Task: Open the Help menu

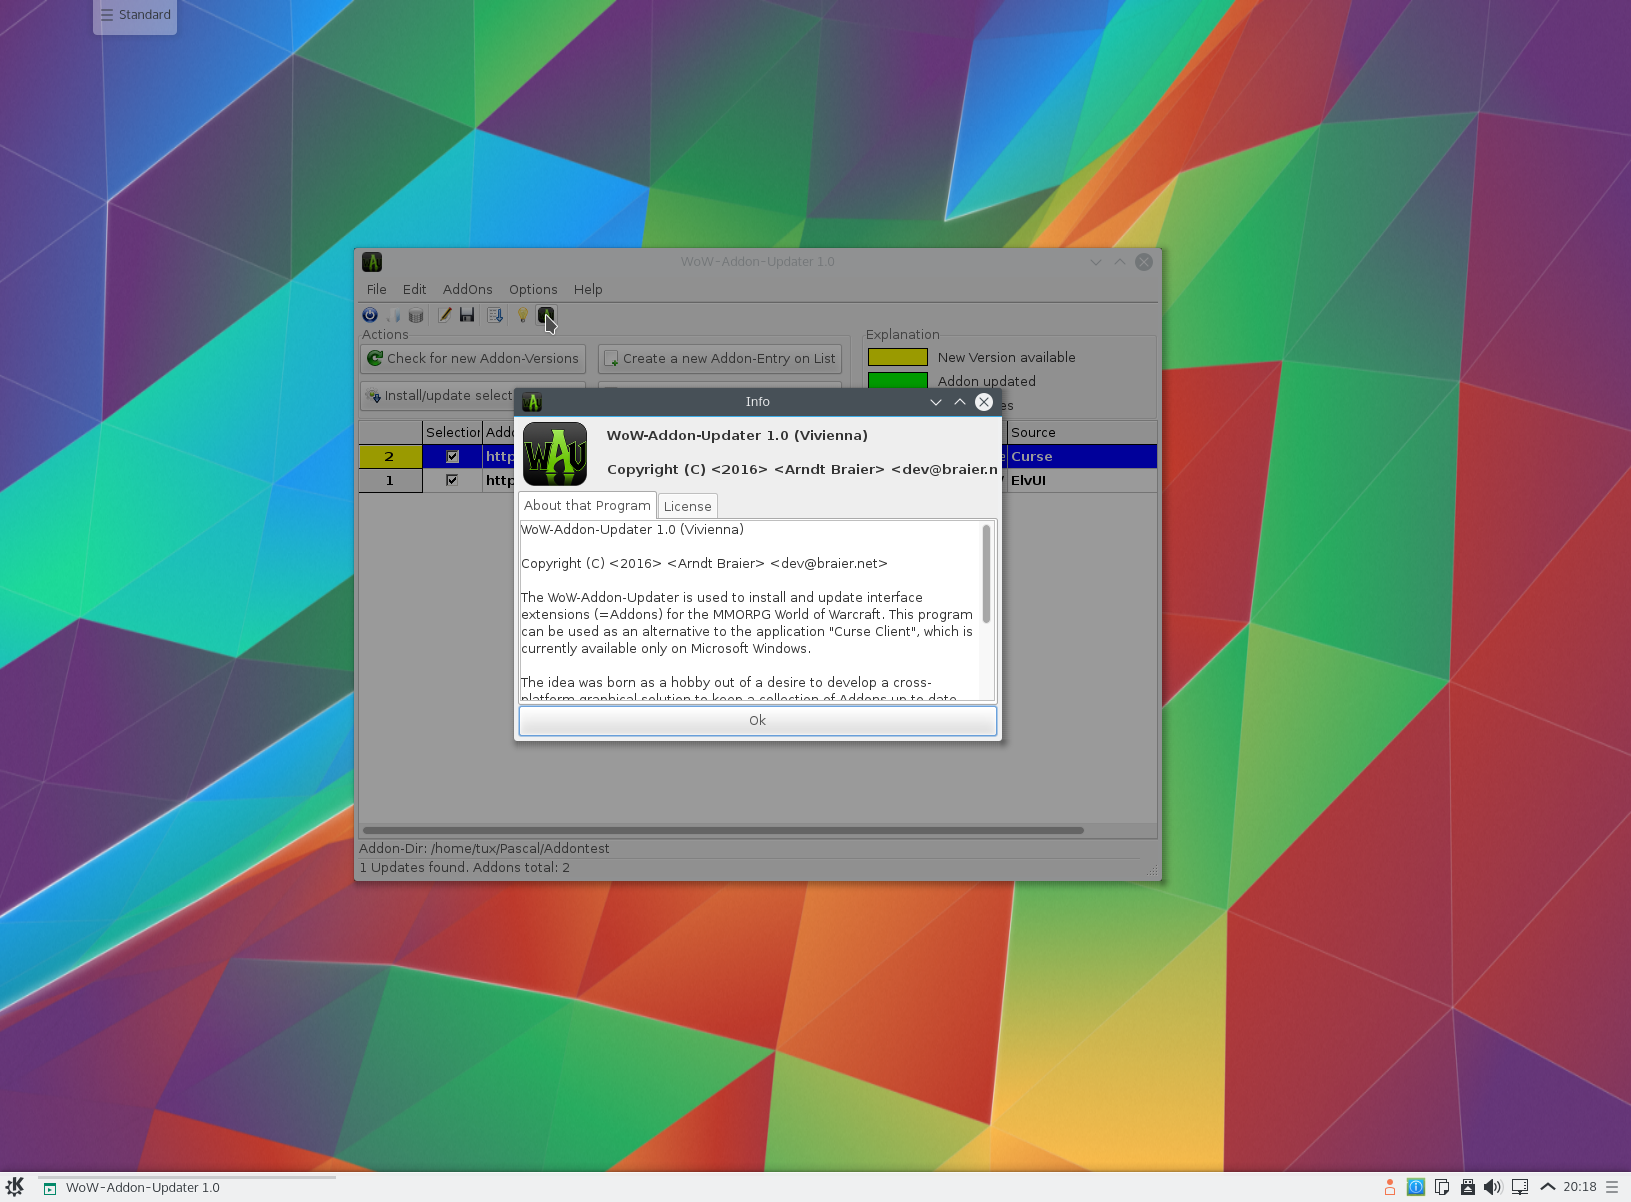Action: point(588,289)
